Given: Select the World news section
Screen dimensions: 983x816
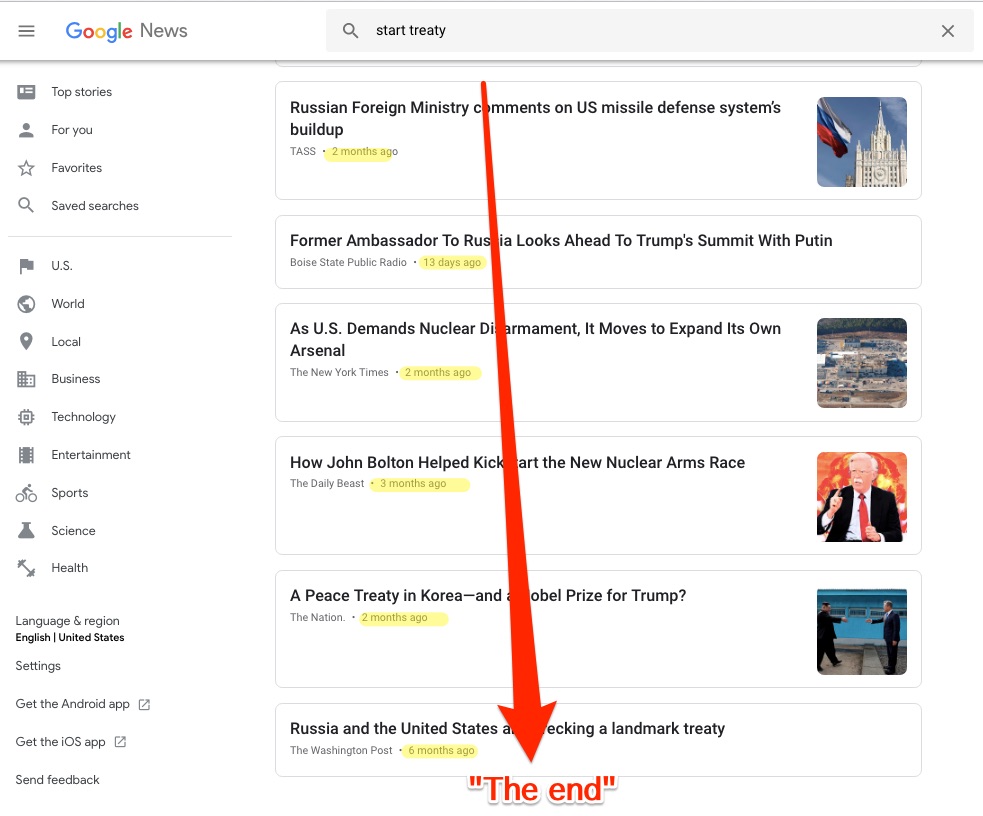Looking at the screenshot, I should [x=68, y=304].
